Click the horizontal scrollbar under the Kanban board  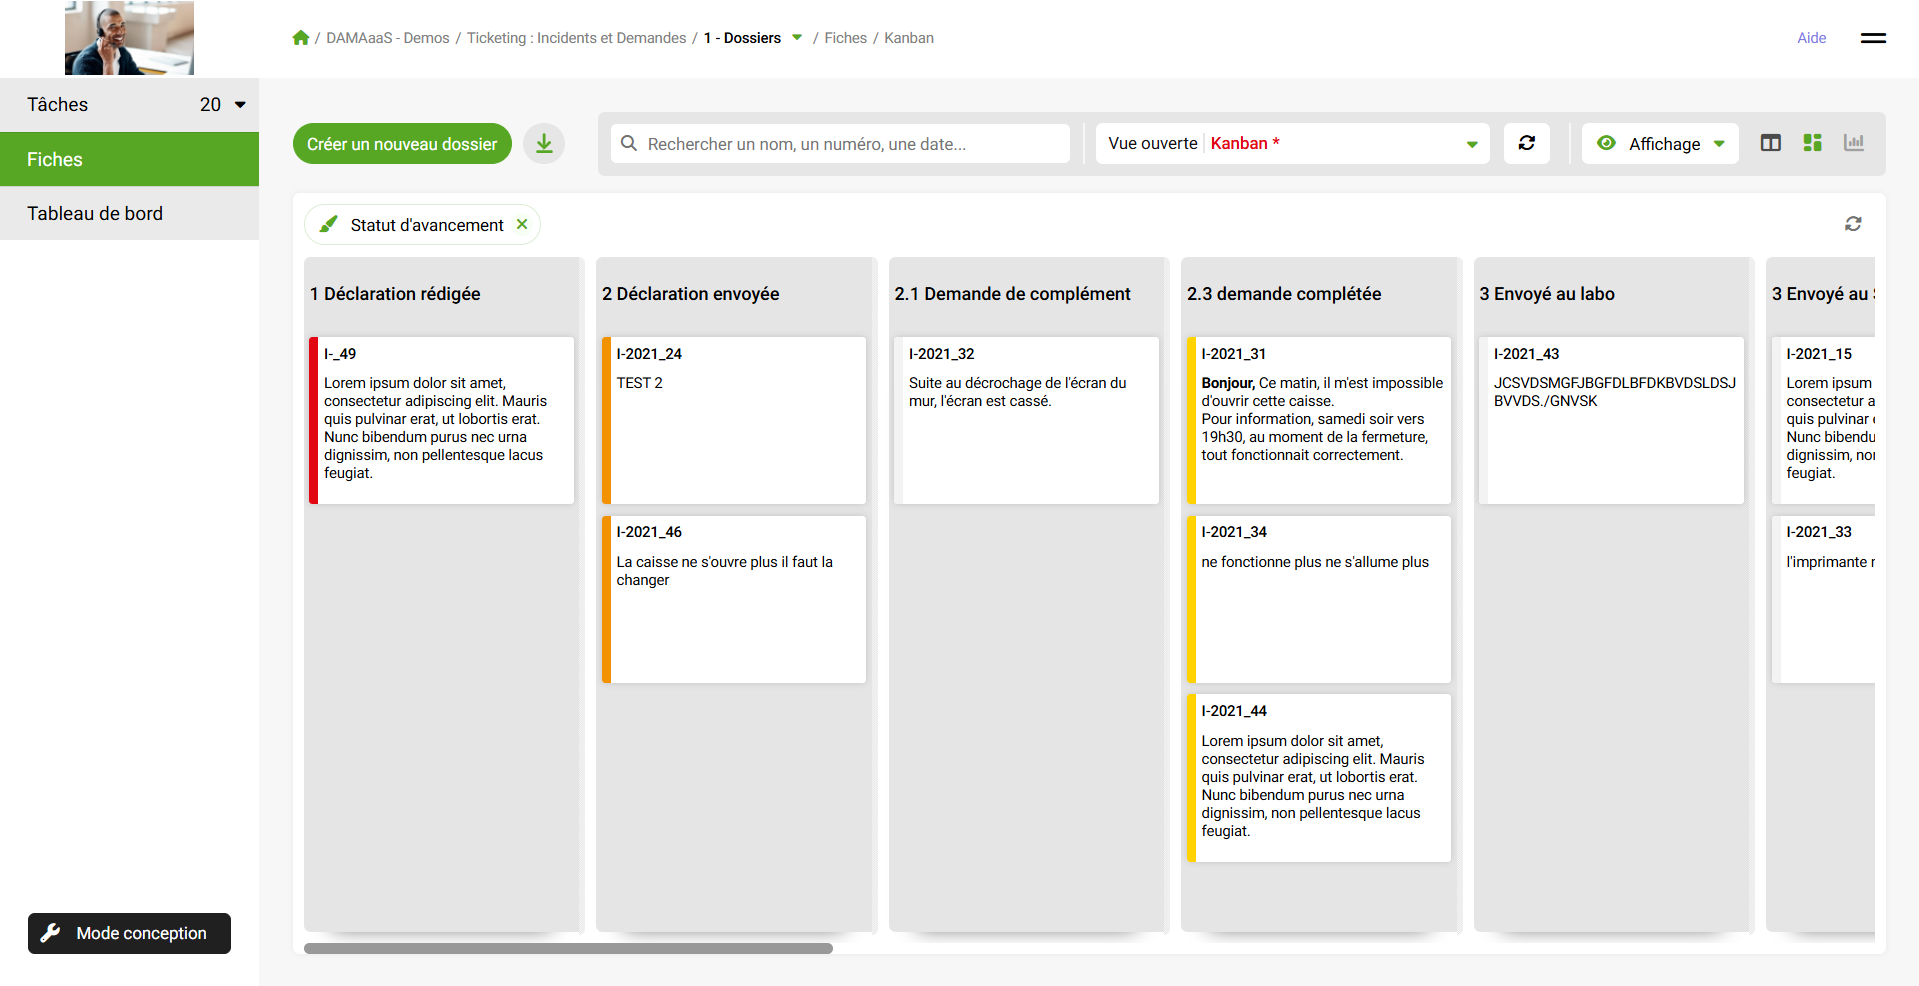(568, 948)
